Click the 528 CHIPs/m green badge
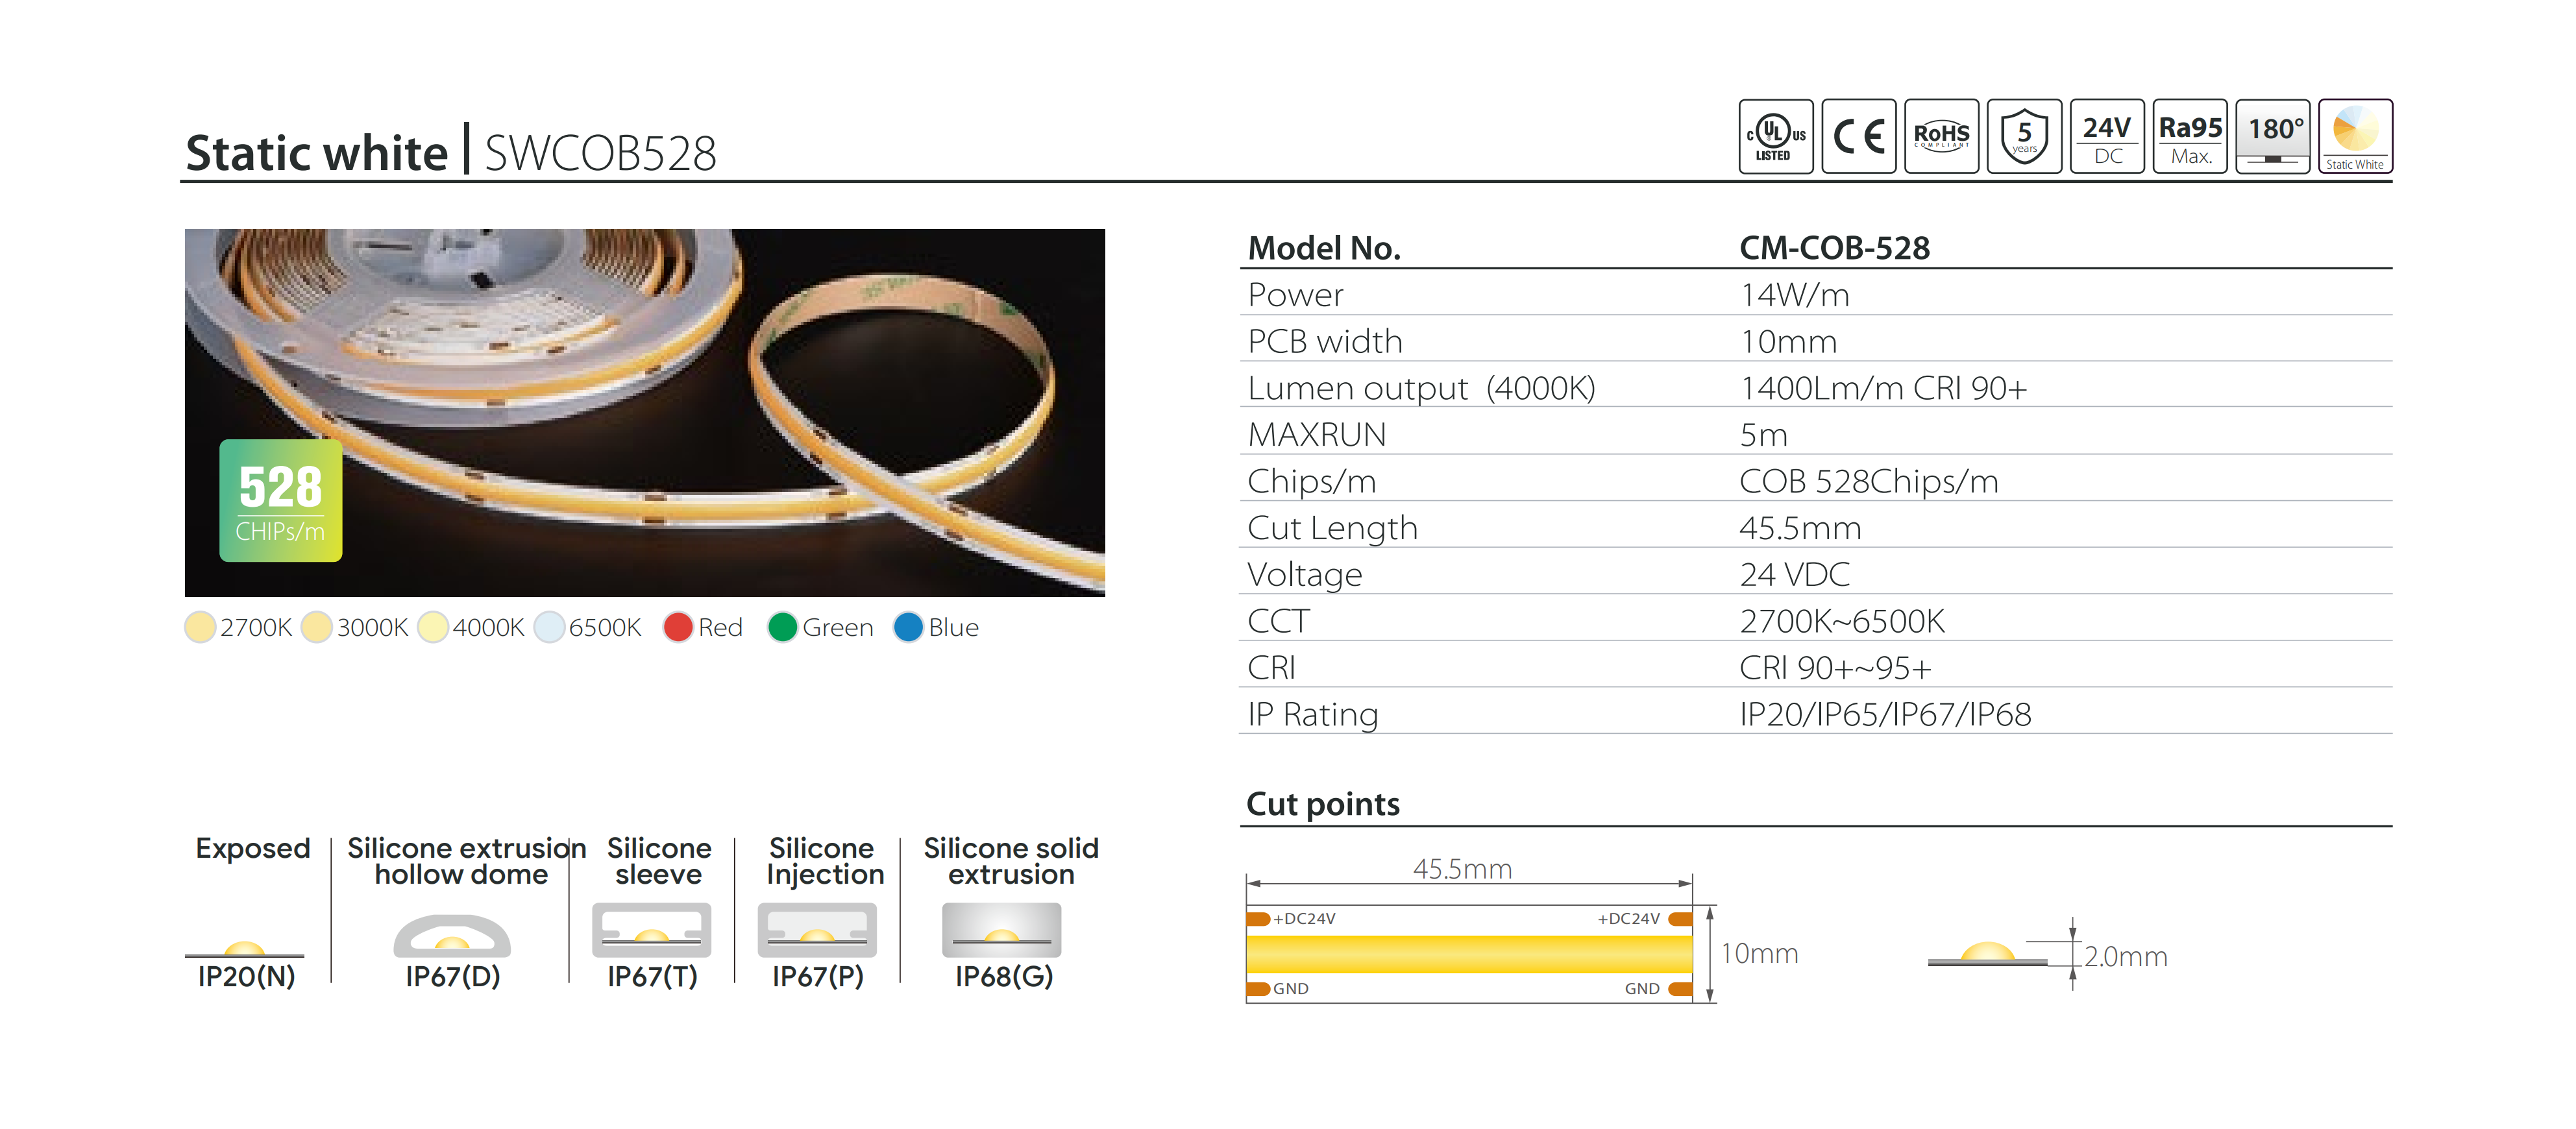 (281, 500)
